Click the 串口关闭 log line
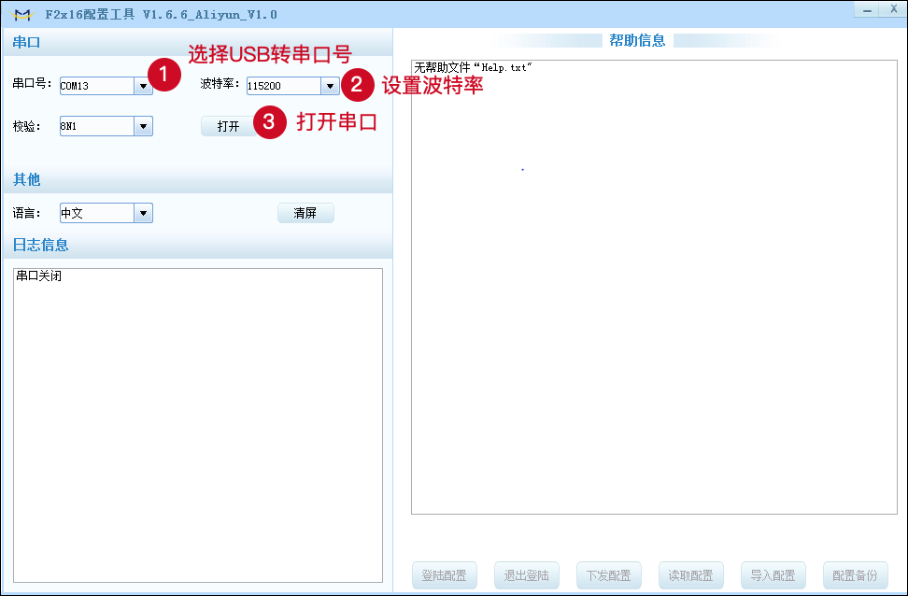Screen dimensions: 908x596 [39, 276]
